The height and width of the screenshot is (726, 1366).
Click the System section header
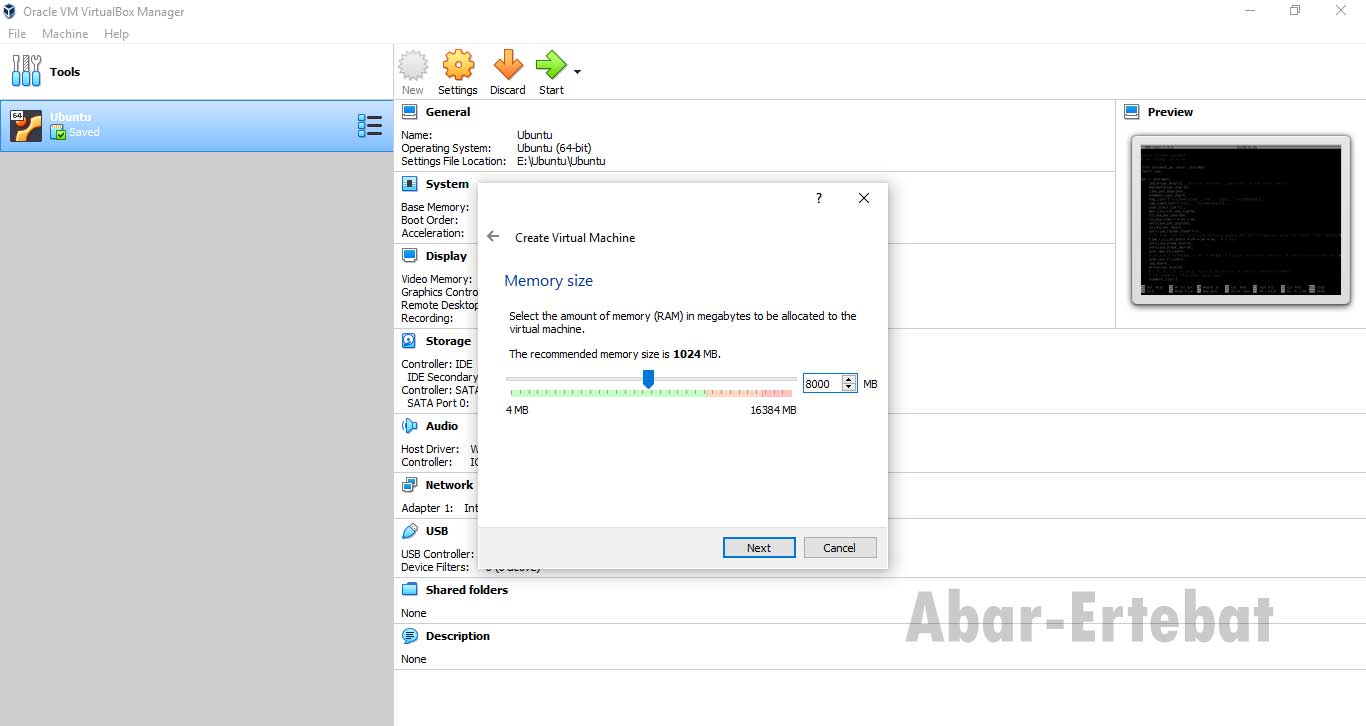point(447,184)
